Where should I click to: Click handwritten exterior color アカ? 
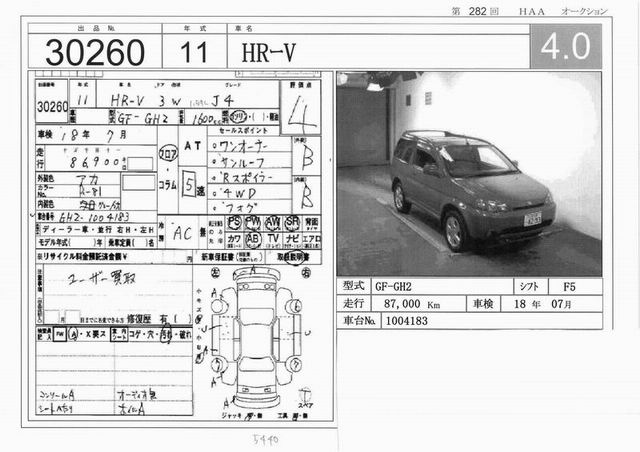click(x=87, y=179)
